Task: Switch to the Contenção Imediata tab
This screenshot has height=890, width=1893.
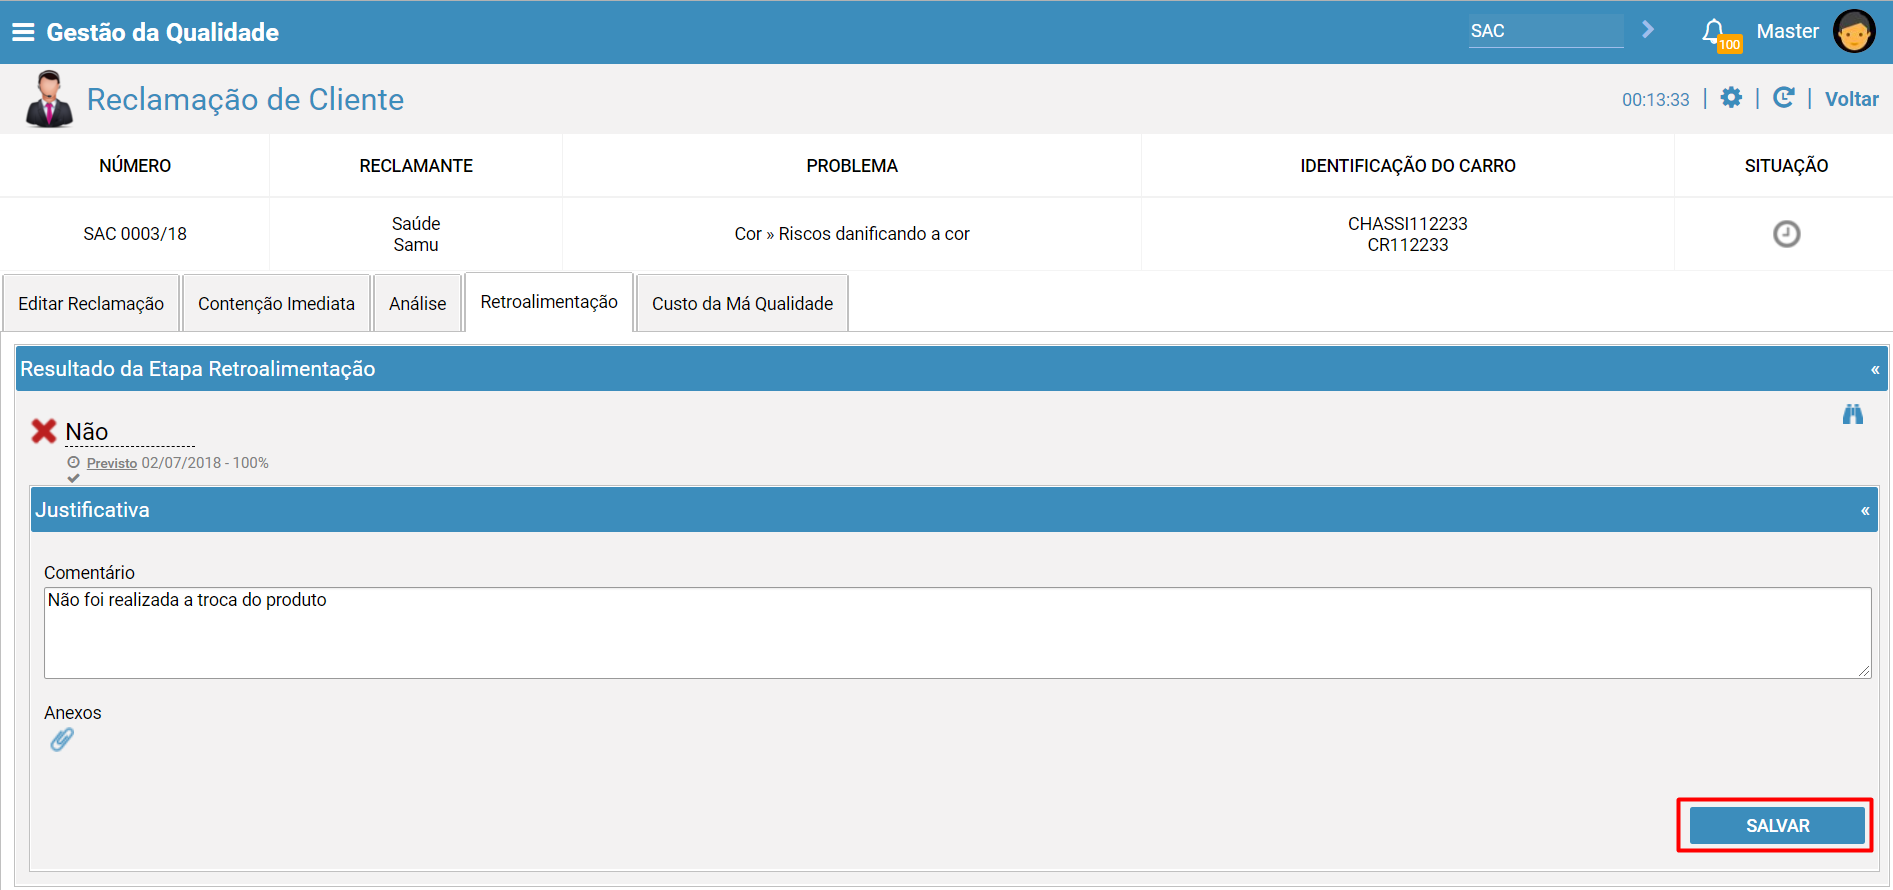Action: point(276,303)
